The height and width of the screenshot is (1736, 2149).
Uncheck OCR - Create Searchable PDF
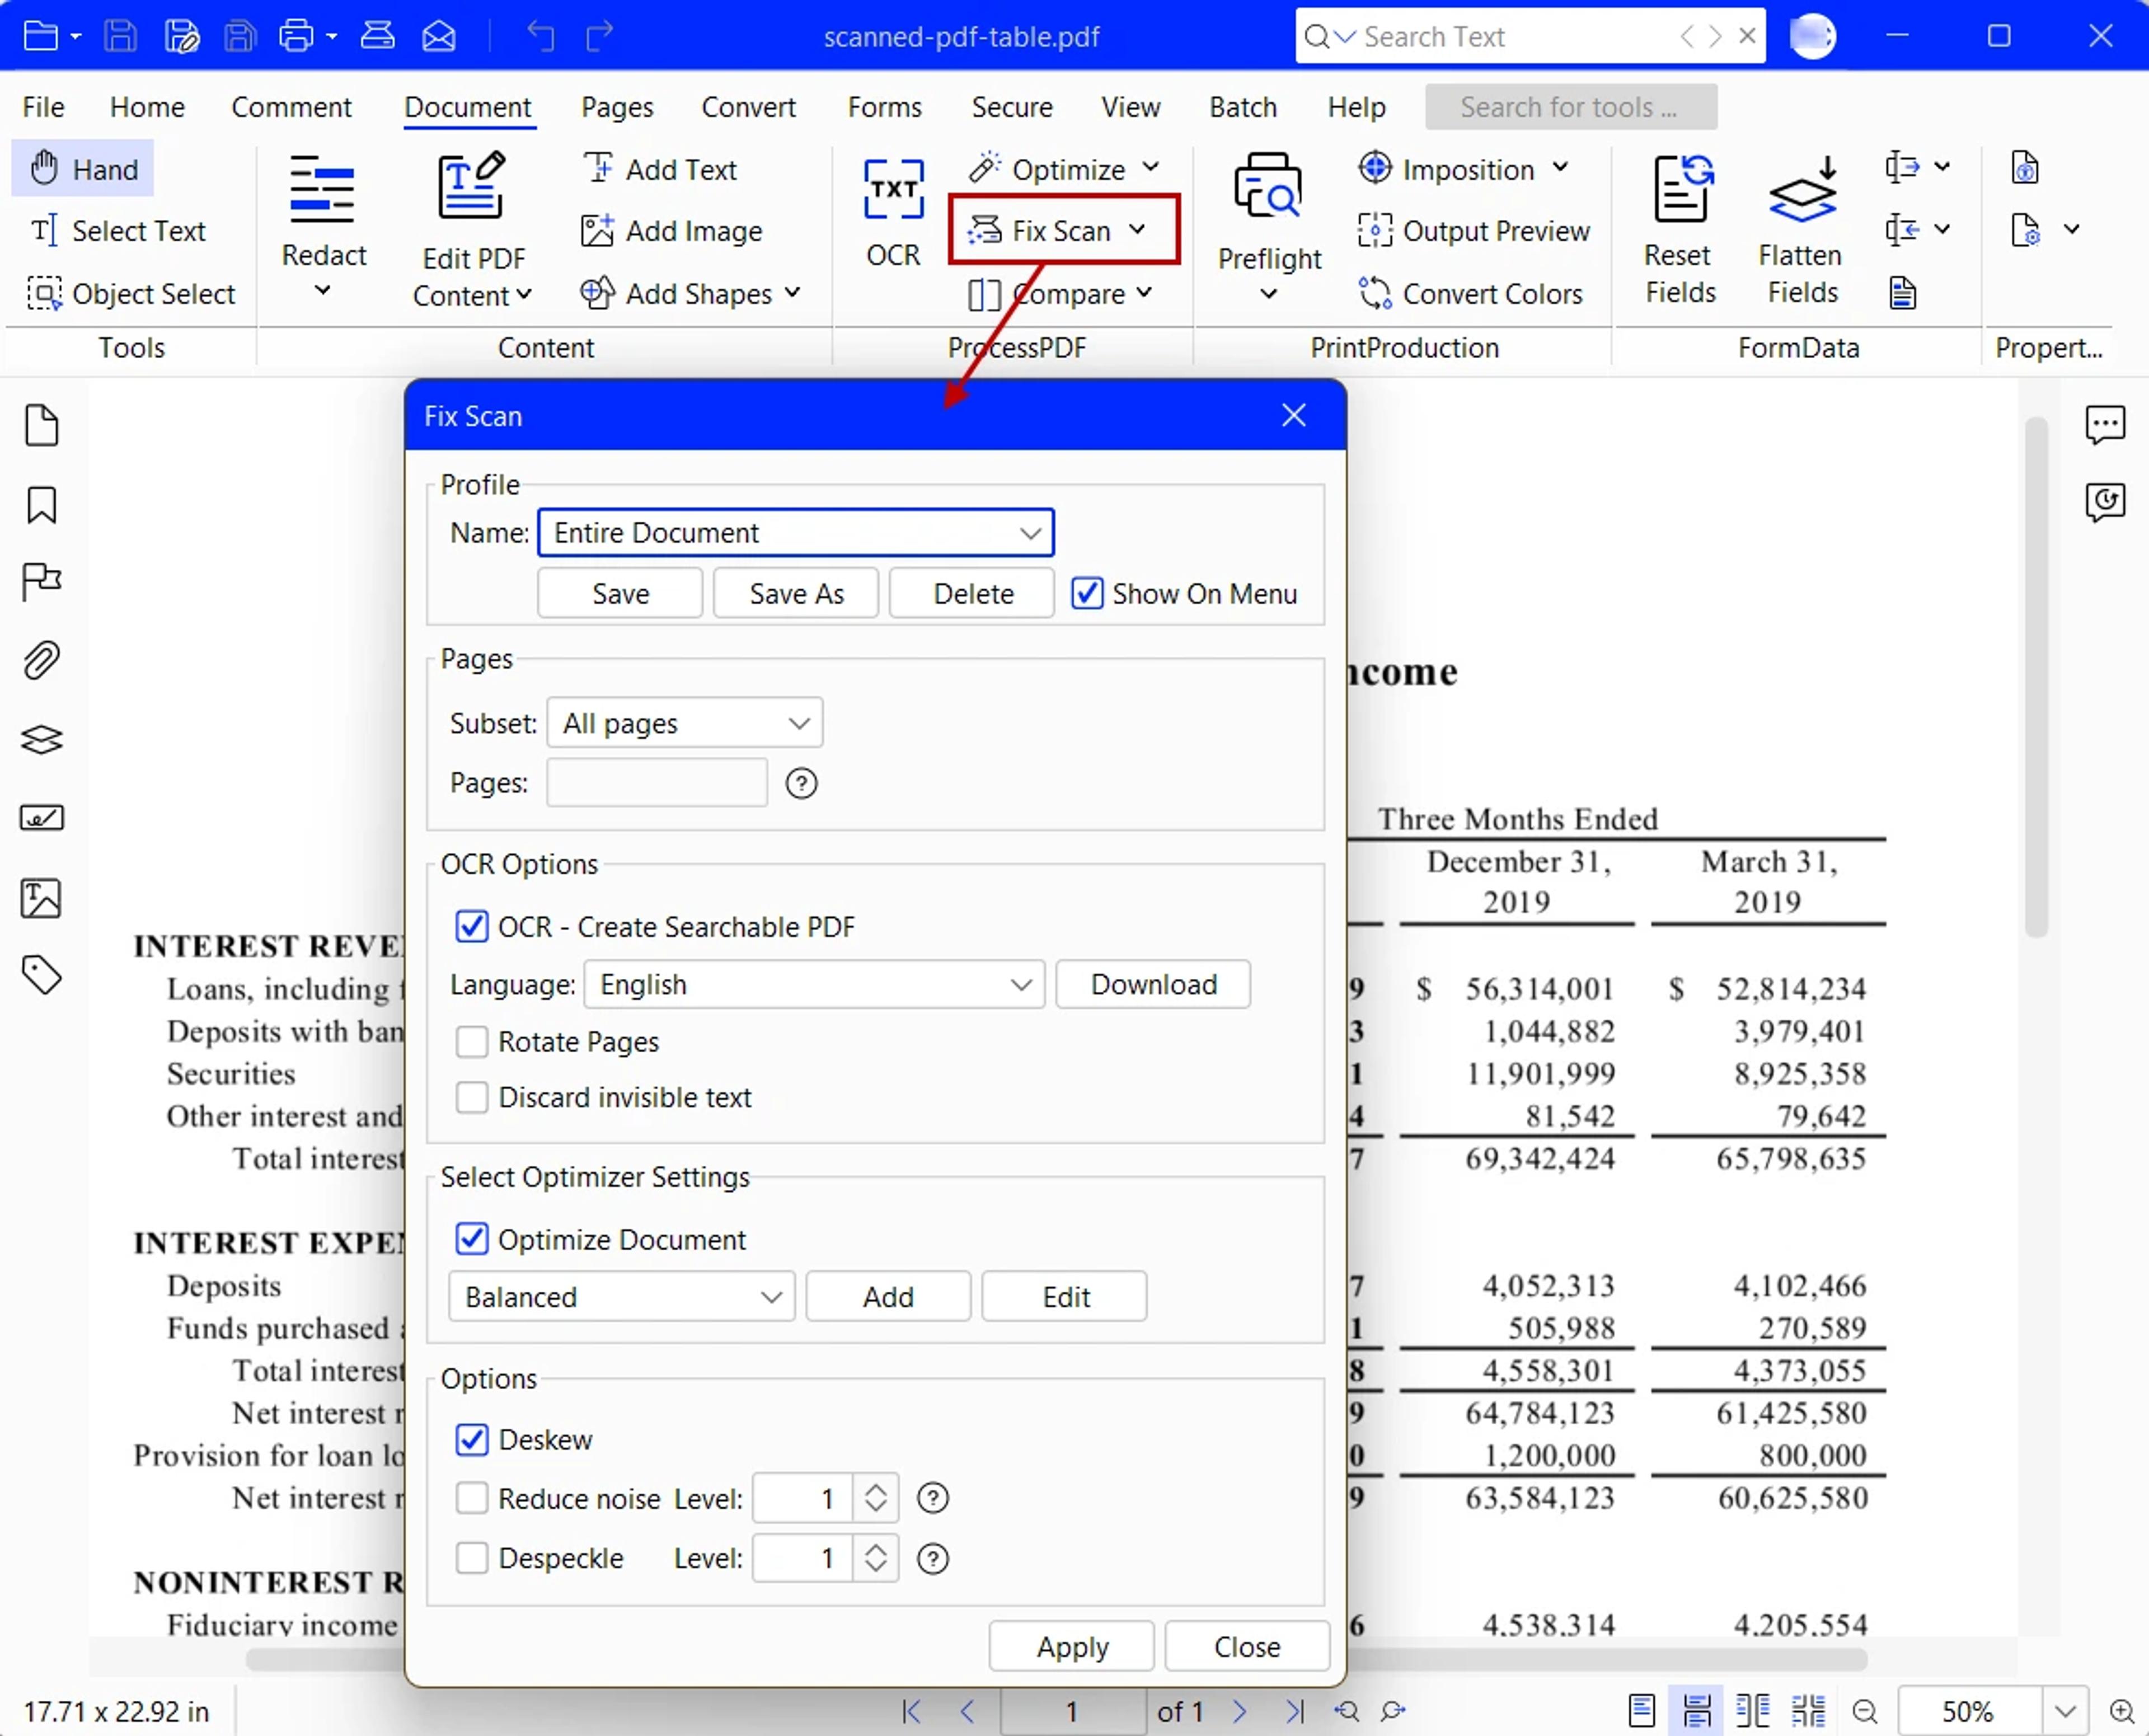point(471,927)
